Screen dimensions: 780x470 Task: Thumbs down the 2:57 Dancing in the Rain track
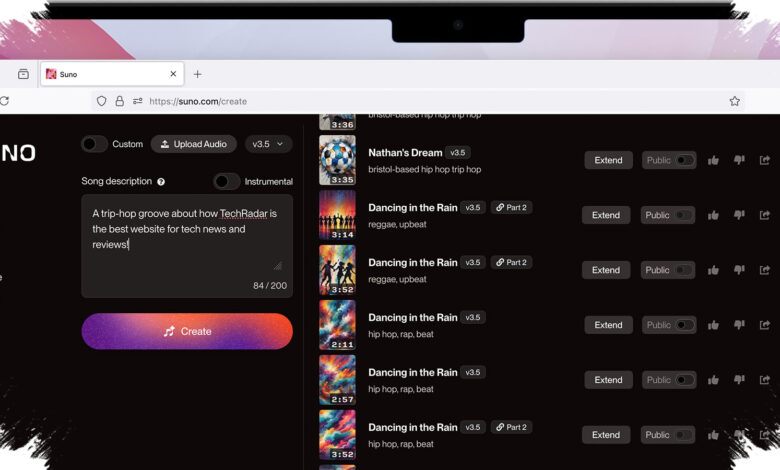(x=739, y=379)
